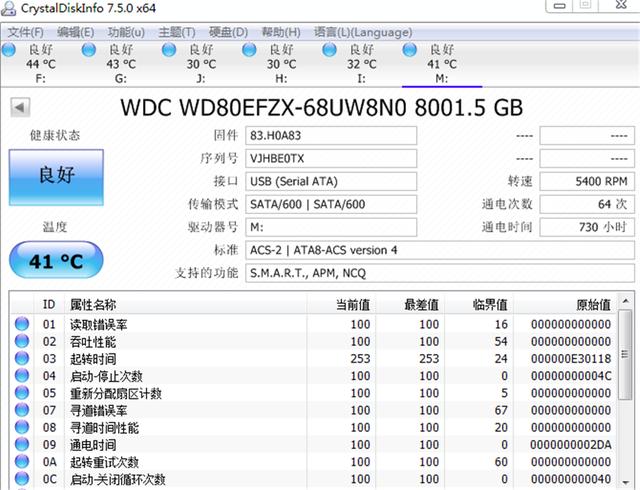Click the previous disk arrow button
The height and width of the screenshot is (490, 640).
pyautogui.click(x=20, y=107)
